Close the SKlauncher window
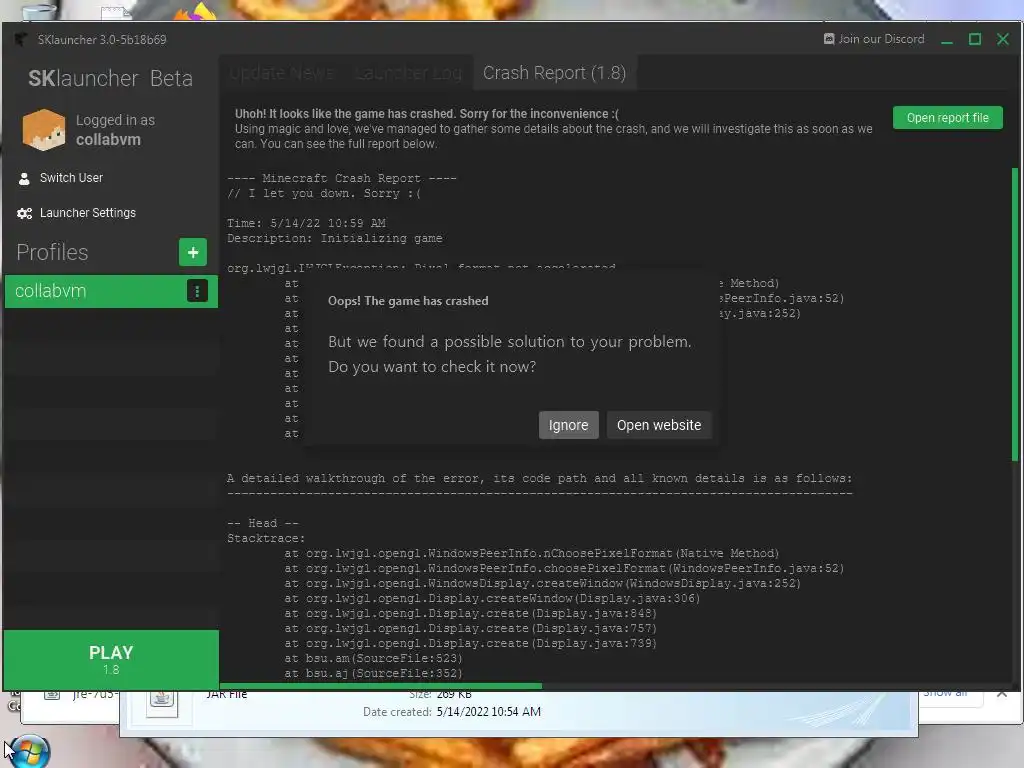 1003,39
